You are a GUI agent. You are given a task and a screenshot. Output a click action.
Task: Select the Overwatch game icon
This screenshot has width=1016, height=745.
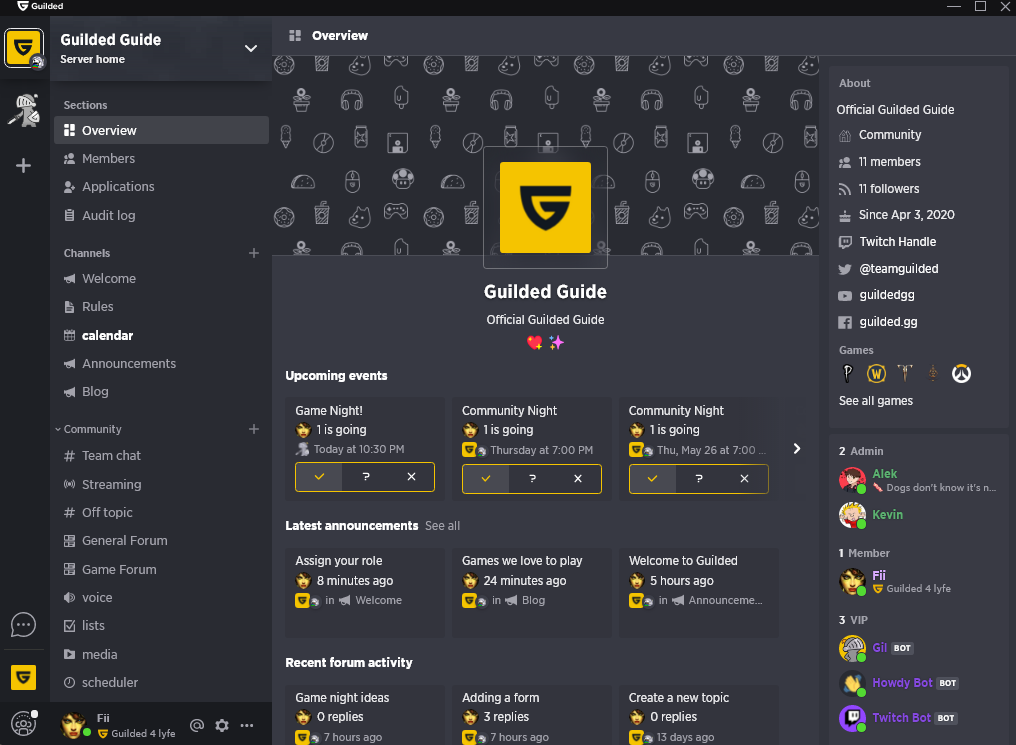point(961,374)
